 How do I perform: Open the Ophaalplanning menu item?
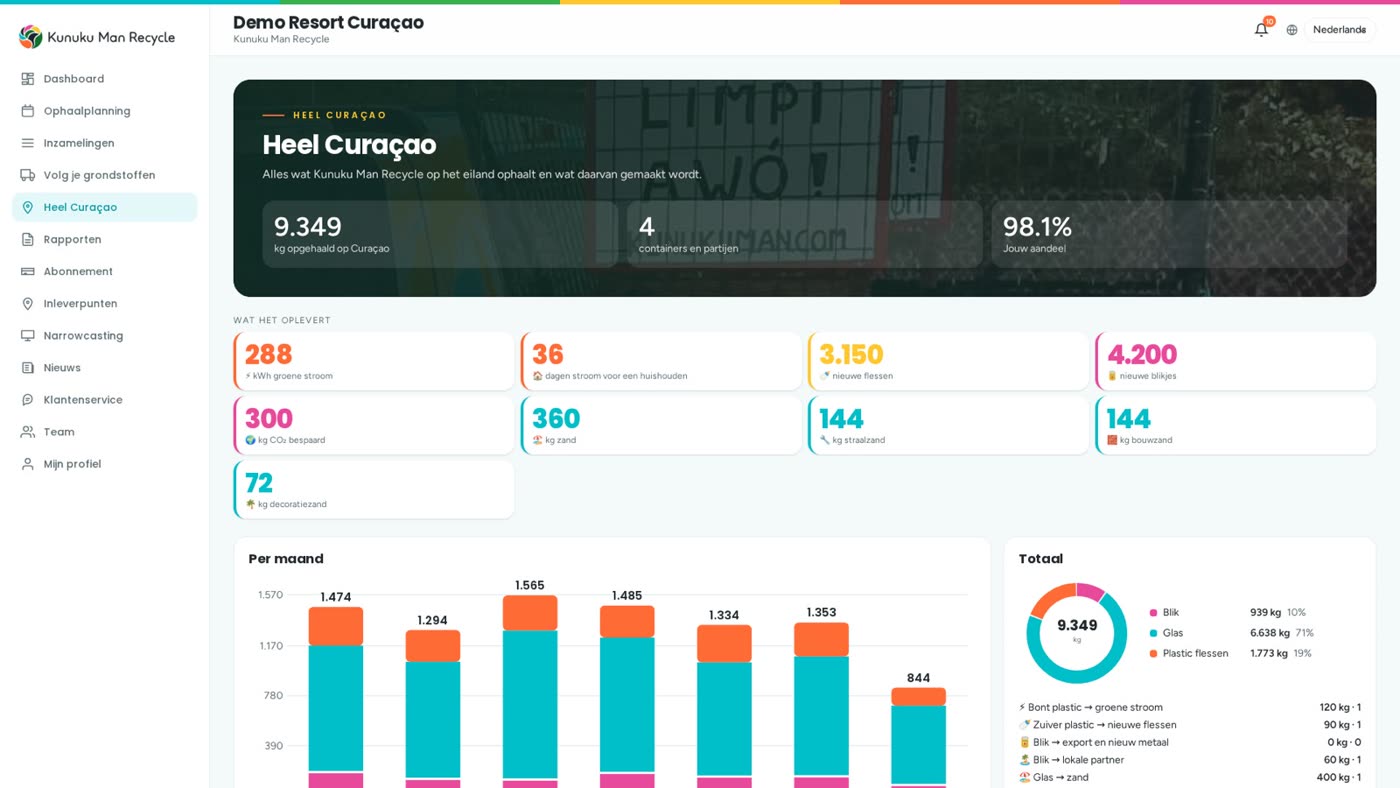(x=105, y=111)
